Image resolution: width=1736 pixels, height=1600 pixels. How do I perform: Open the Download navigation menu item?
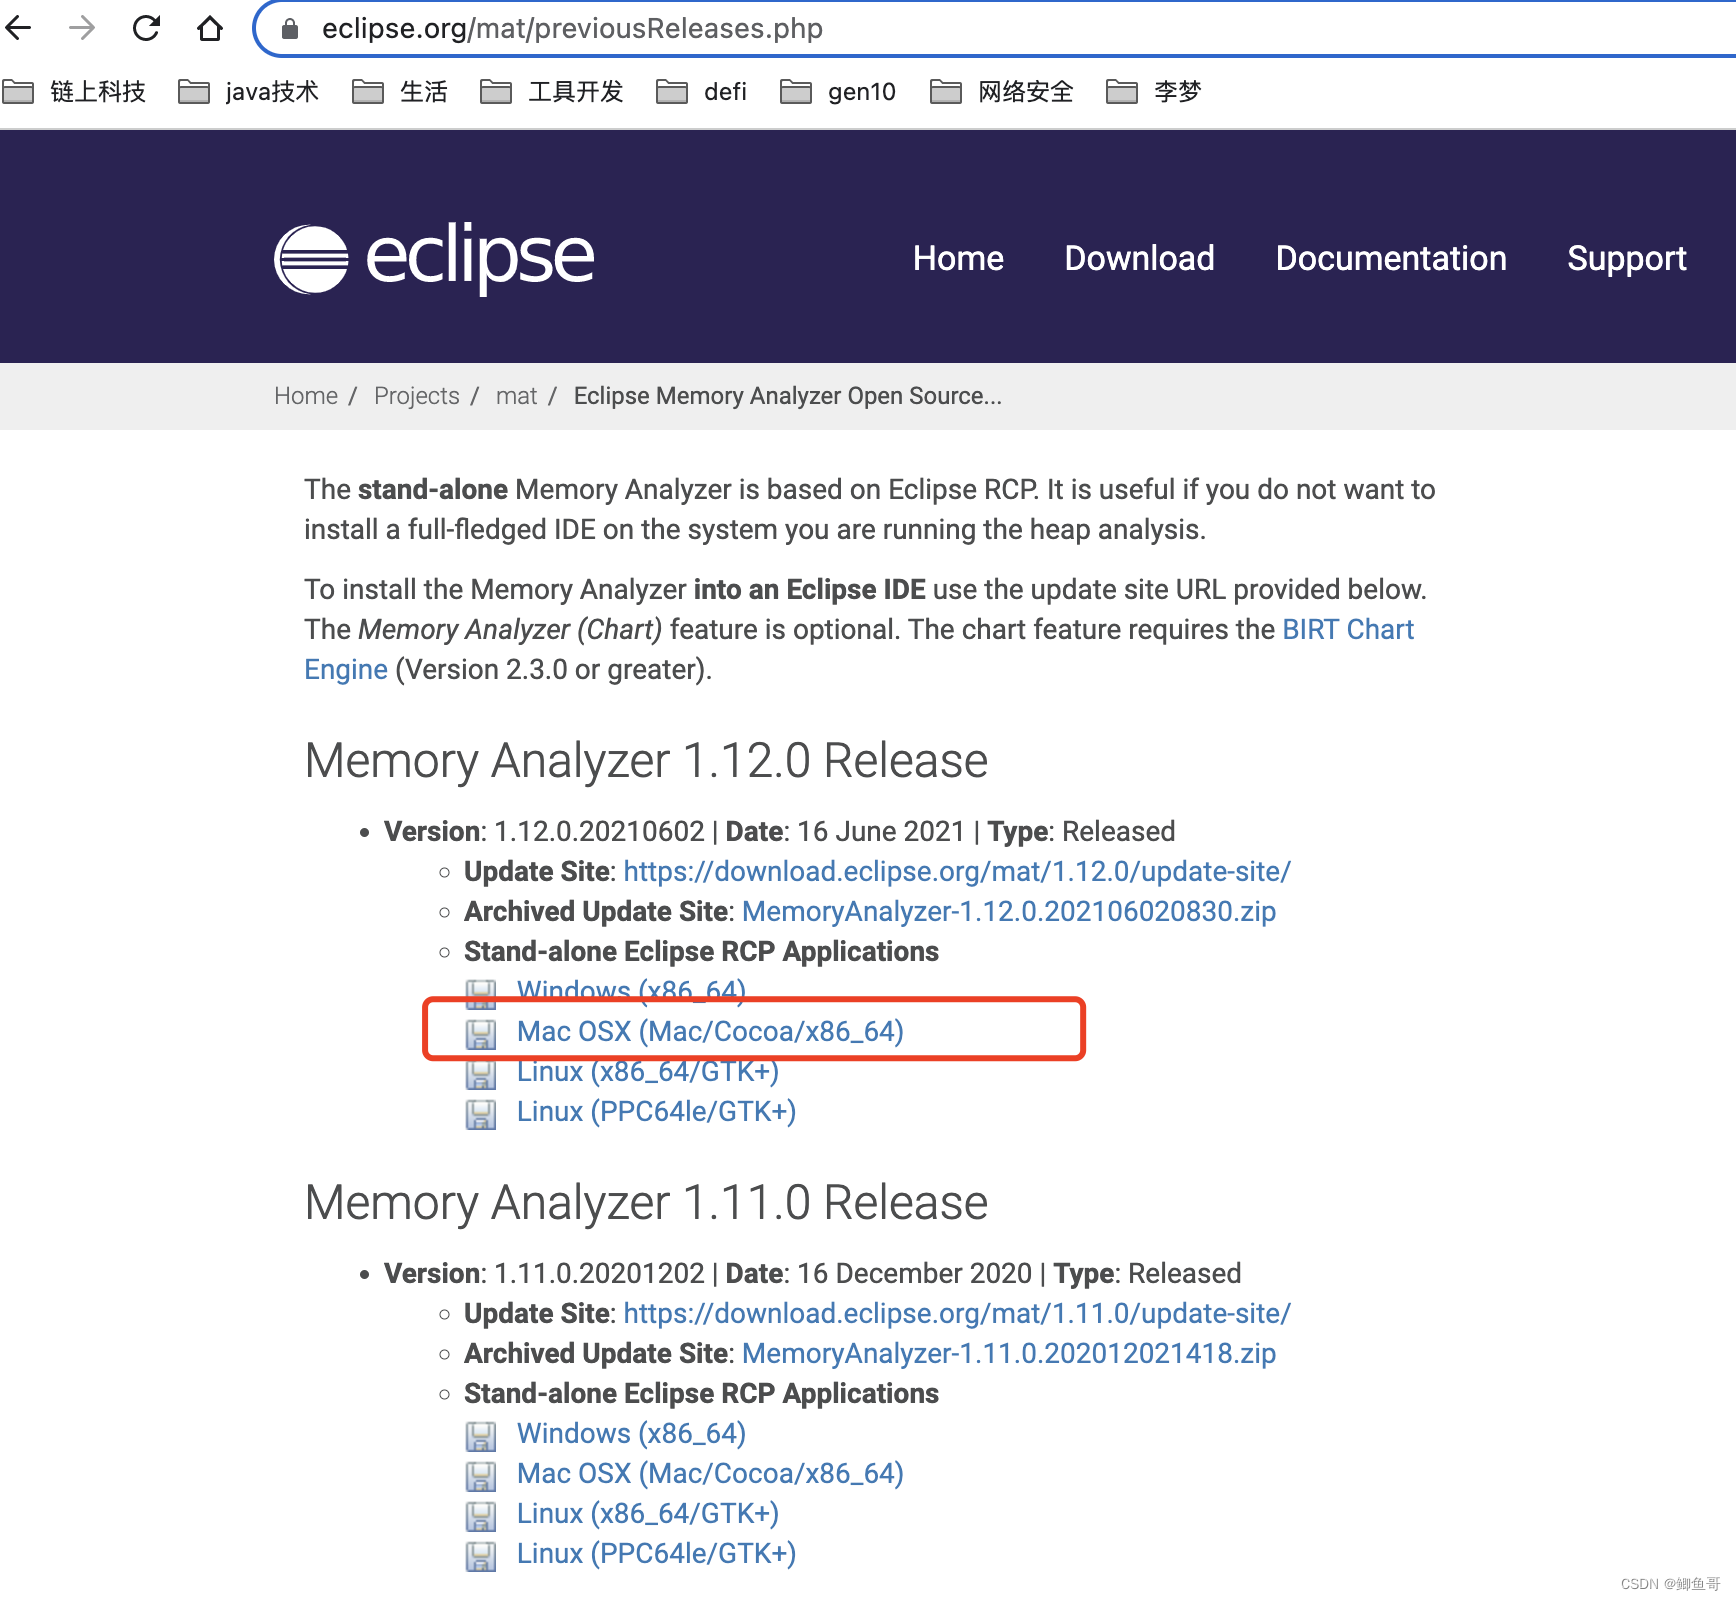point(1139,258)
